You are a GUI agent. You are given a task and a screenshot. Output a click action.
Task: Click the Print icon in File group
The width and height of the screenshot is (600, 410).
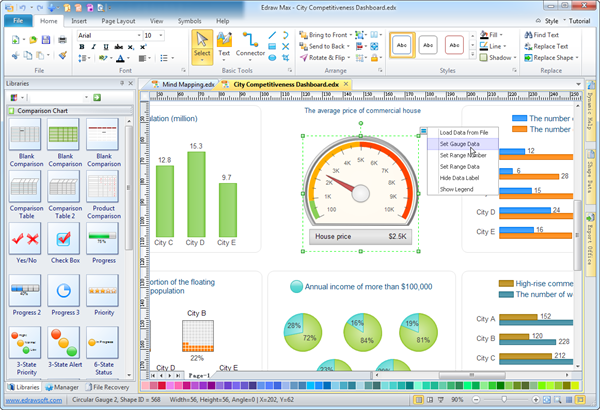(62, 39)
